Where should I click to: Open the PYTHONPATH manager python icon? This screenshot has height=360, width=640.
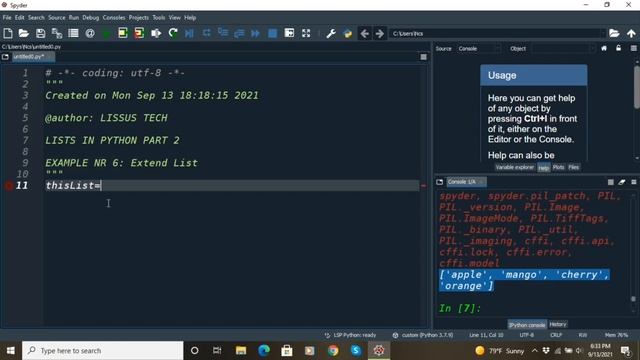pos(348,33)
